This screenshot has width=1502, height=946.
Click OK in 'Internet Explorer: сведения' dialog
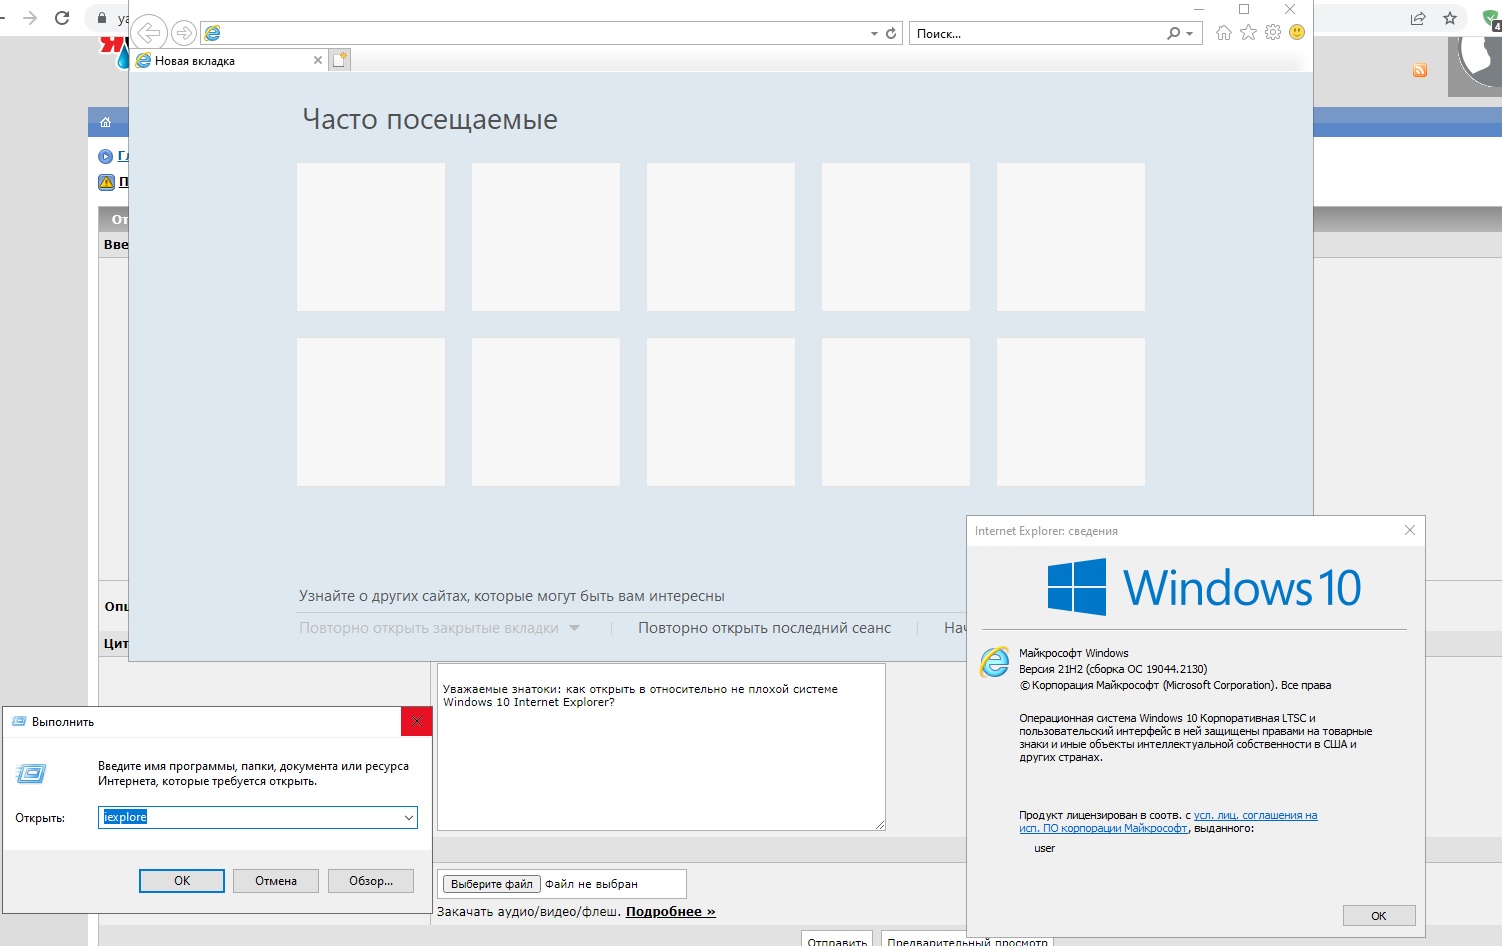click(x=1379, y=916)
